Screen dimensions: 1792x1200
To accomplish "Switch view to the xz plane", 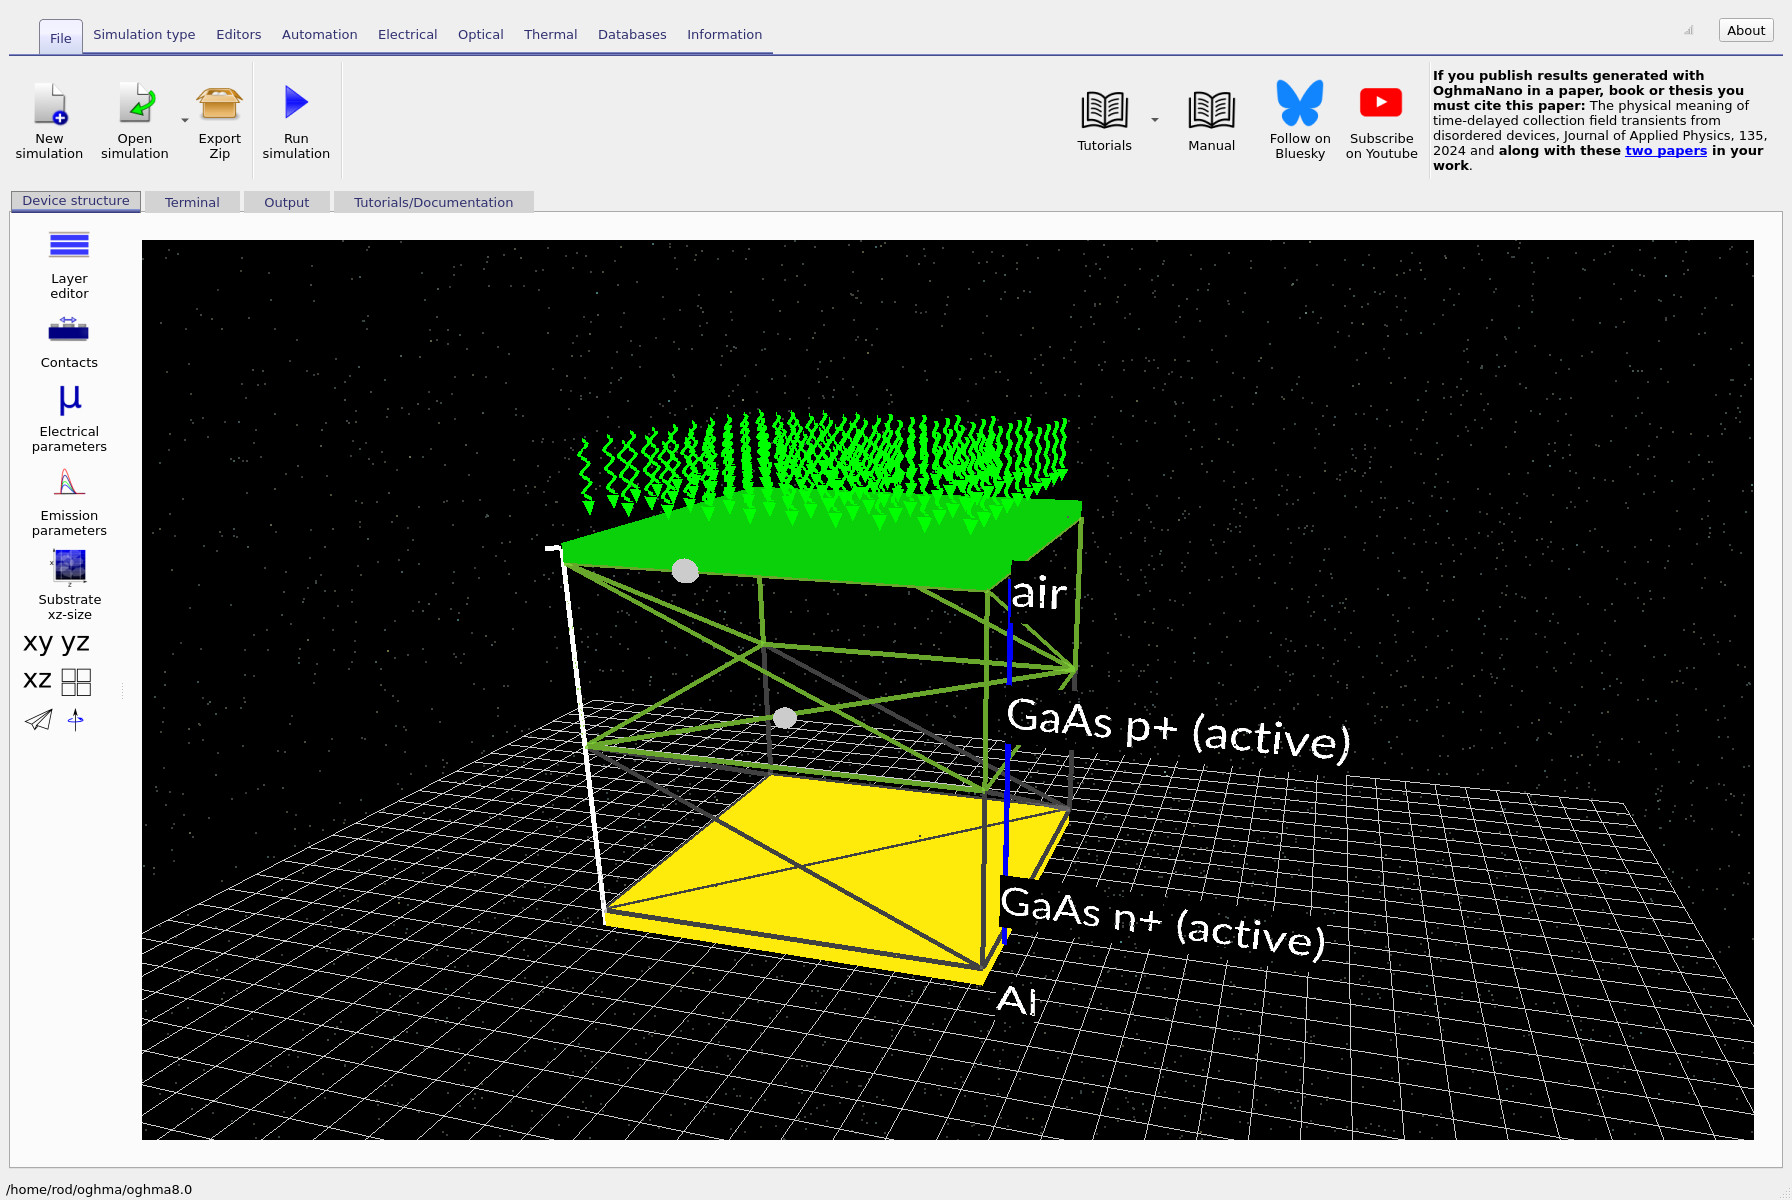I will (36, 678).
